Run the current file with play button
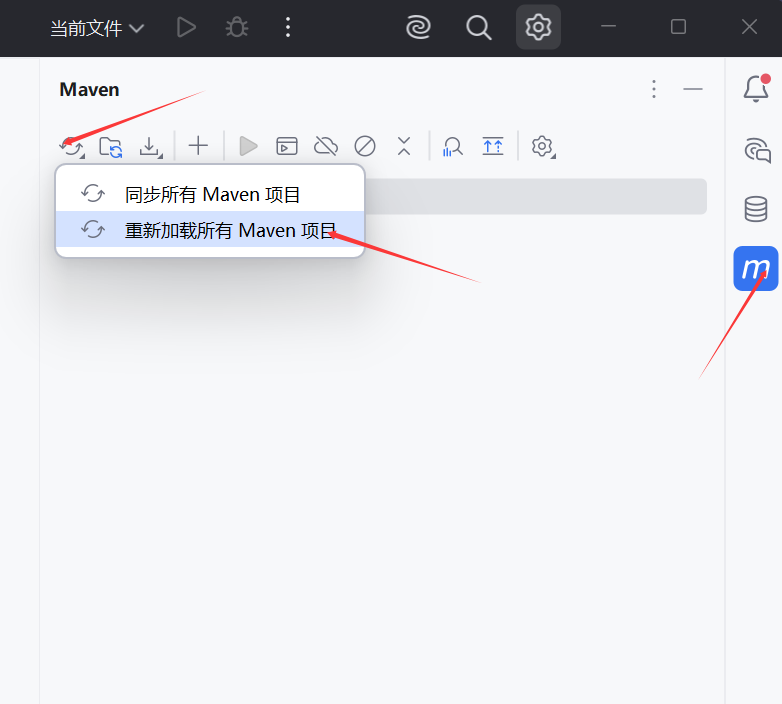 (186, 27)
